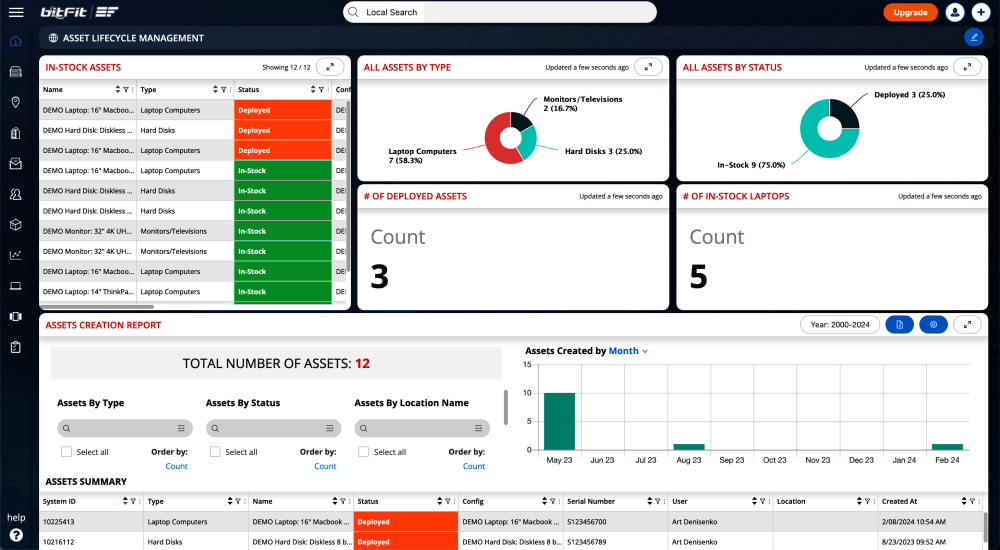Open the Month grouping dropdown on chart
Viewport: 1000px width, 550px height.
[628, 351]
